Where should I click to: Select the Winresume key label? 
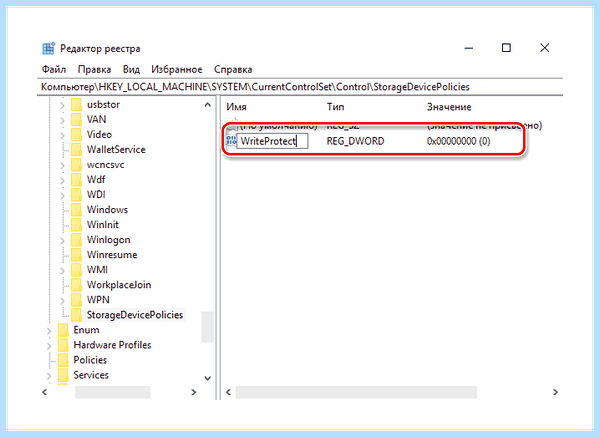pos(112,254)
